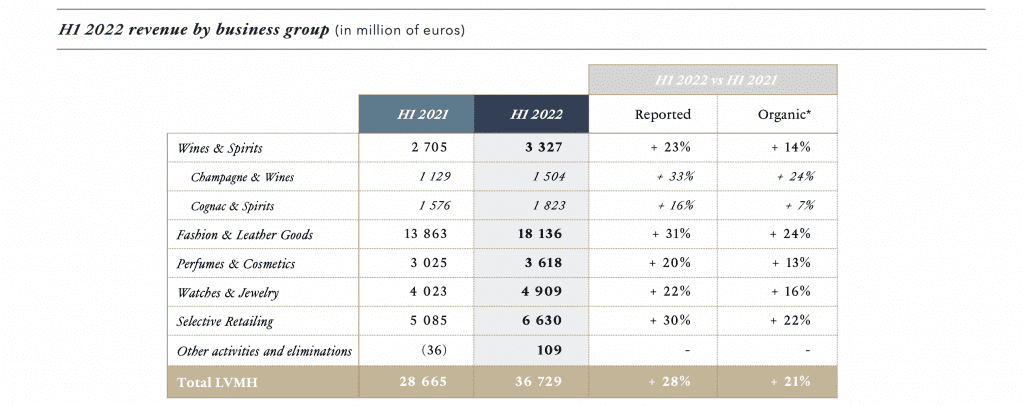Select the Perfumes & Cosmetics row label
Viewport: 1024px width, 406px height.
[233, 264]
